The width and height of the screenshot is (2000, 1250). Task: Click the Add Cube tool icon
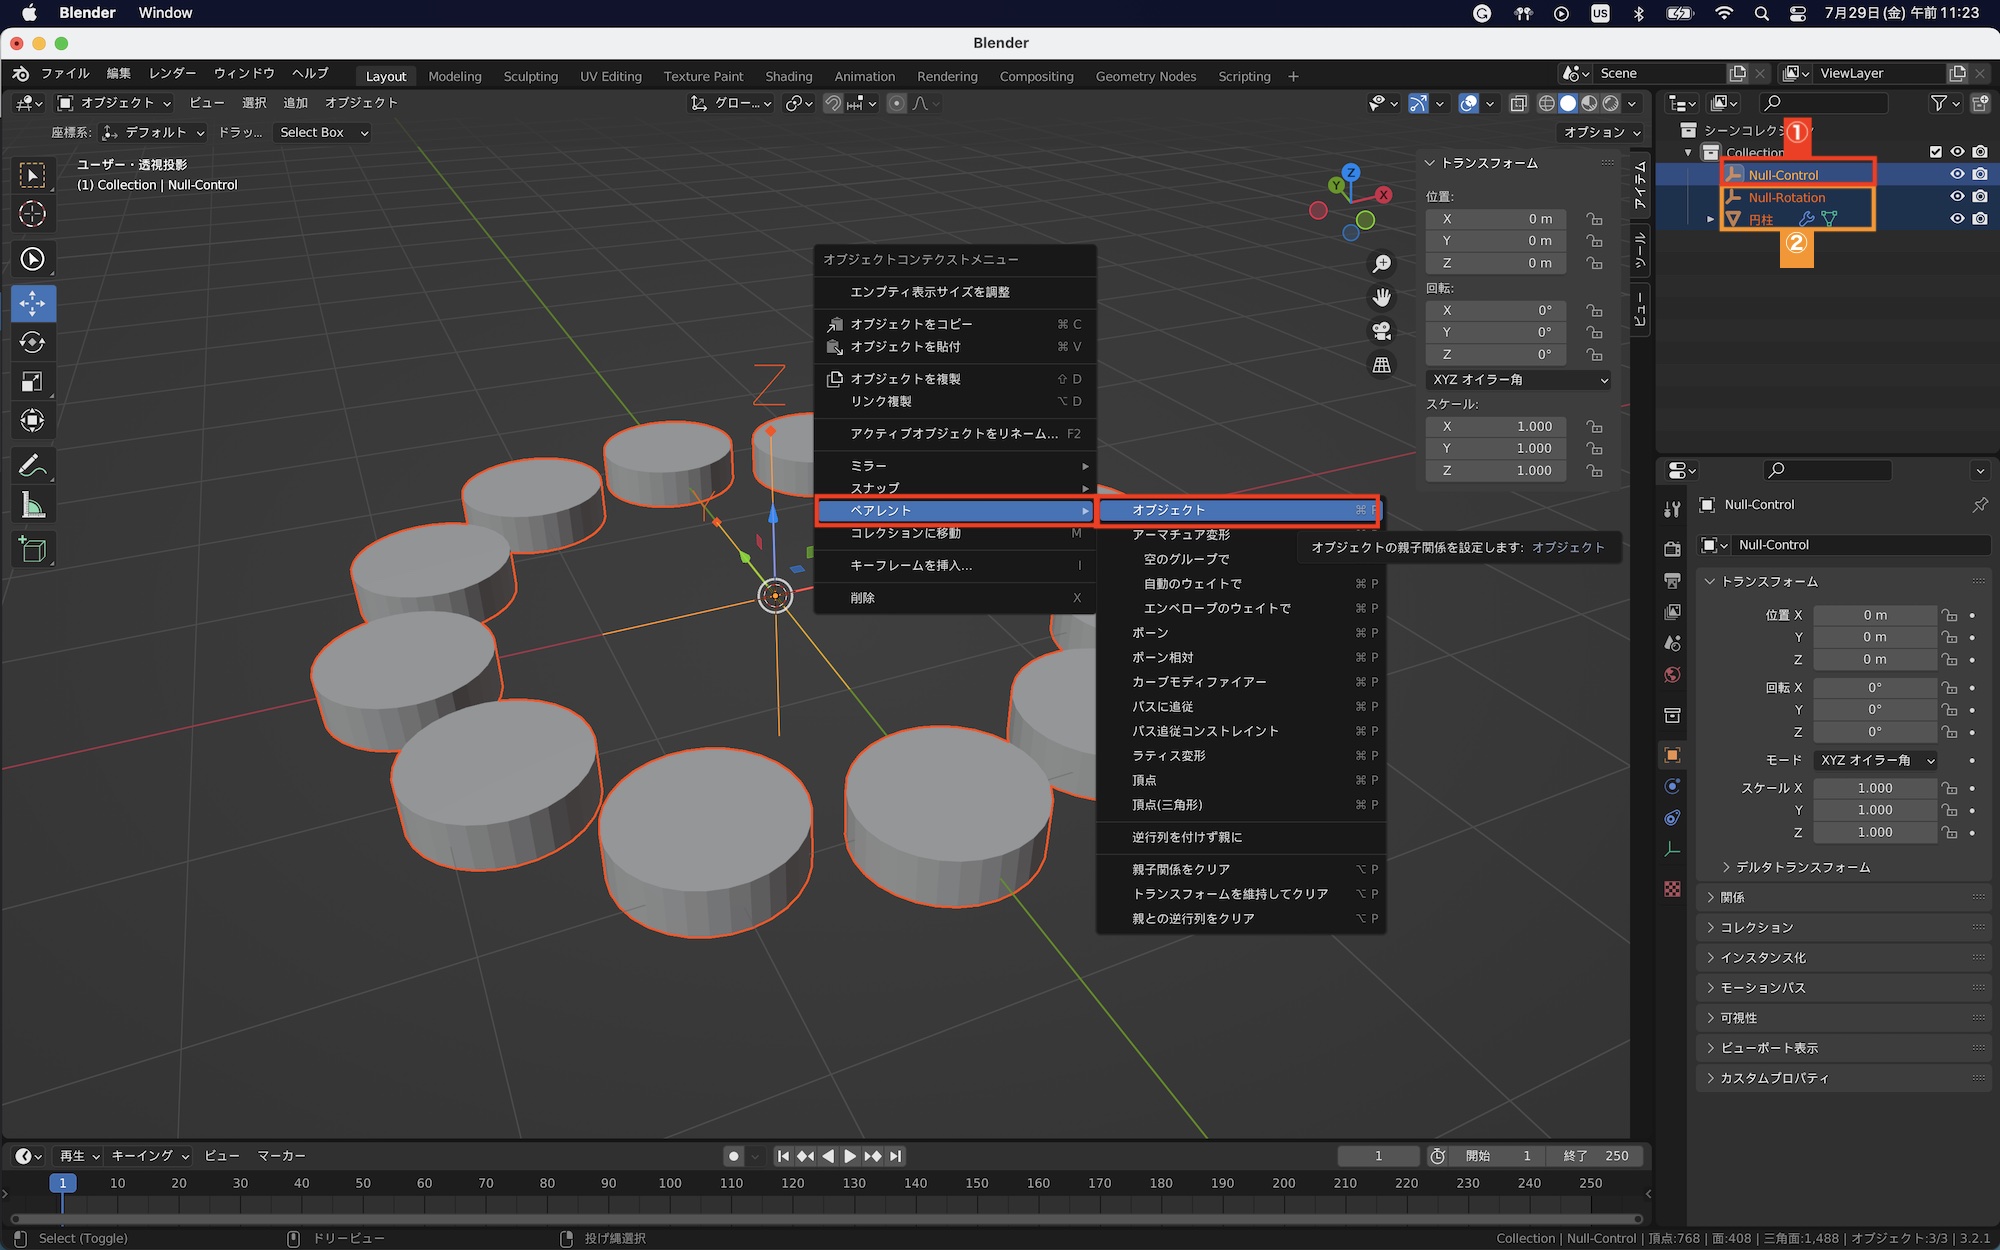coord(32,549)
